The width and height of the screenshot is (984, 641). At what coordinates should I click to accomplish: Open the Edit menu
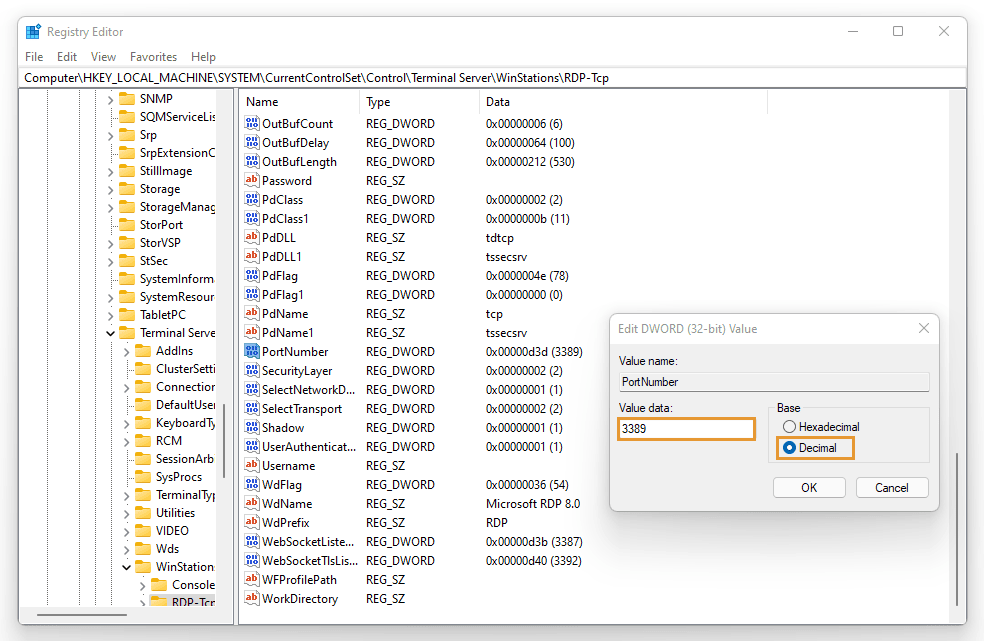[67, 57]
